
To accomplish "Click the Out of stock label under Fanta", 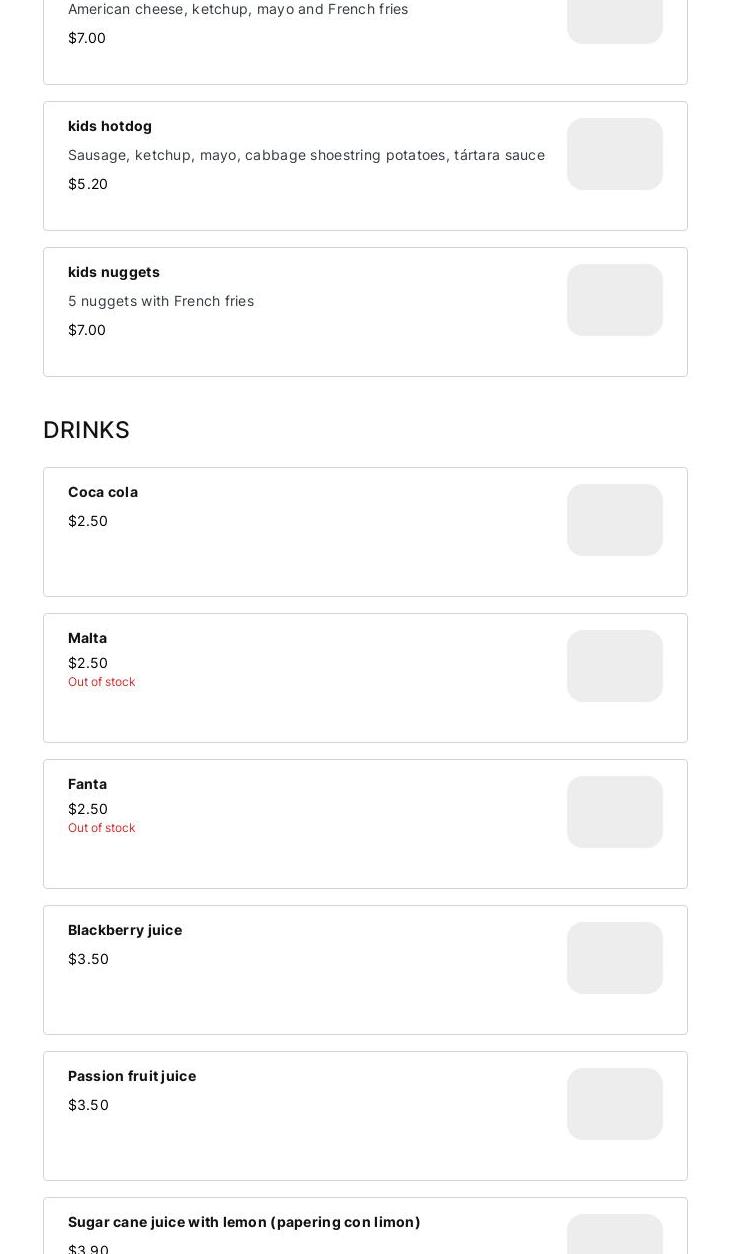I will [x=101, y=828].
